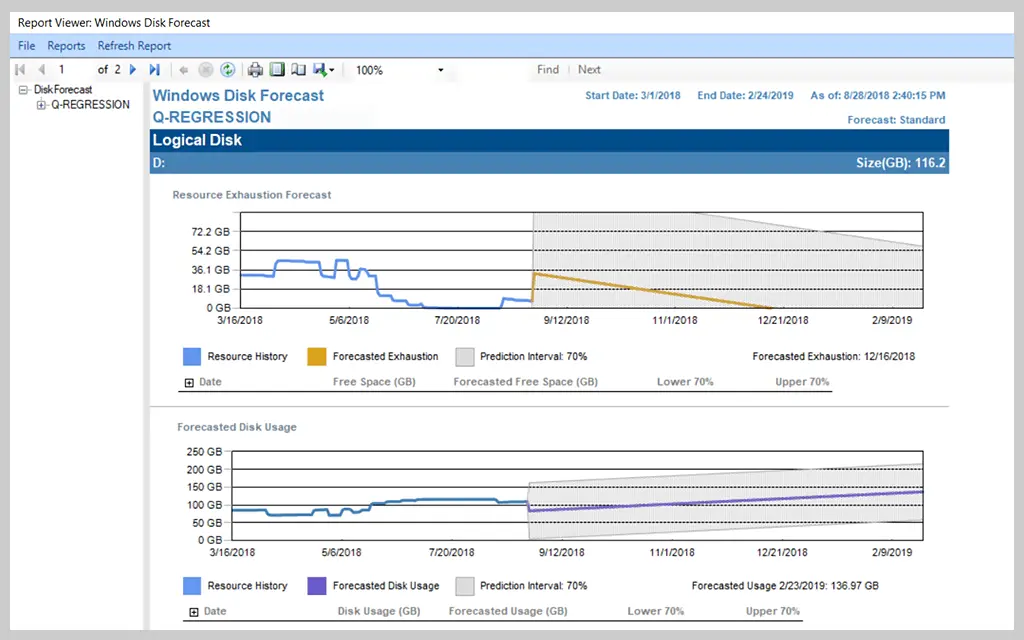Click the Print report icon

pos(254,70)
